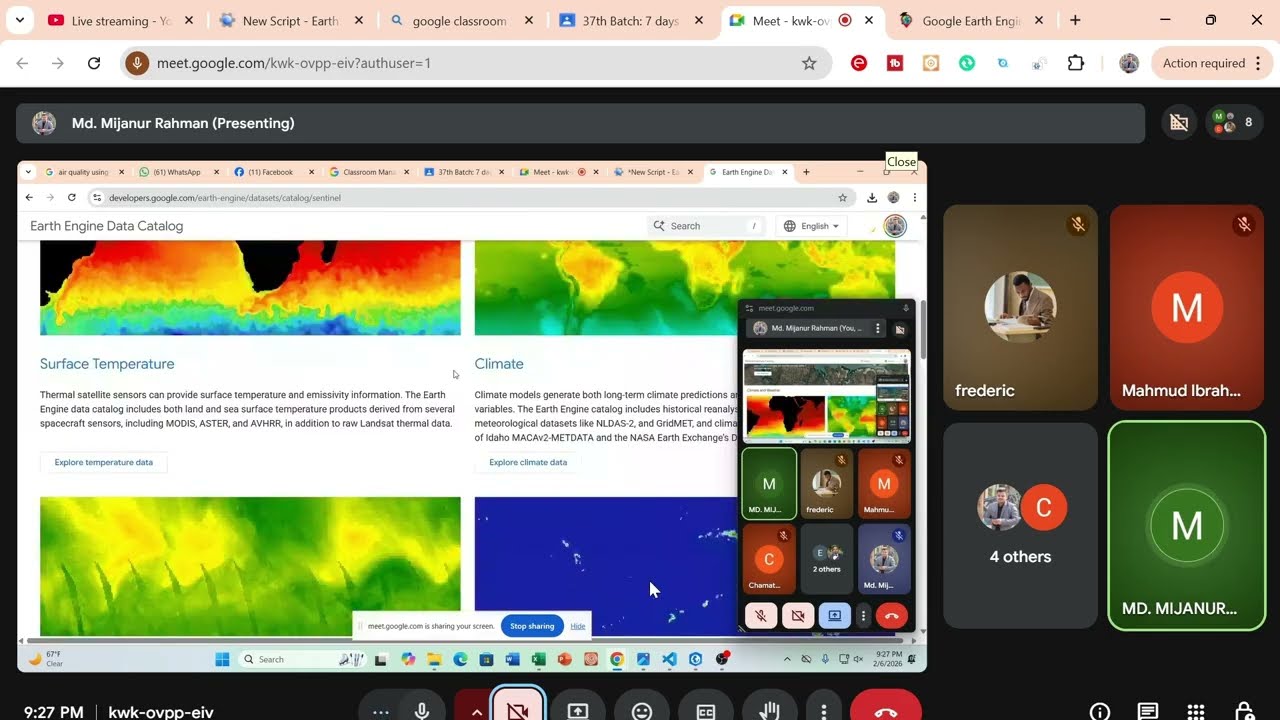Select frederic participant tile

1020,307
